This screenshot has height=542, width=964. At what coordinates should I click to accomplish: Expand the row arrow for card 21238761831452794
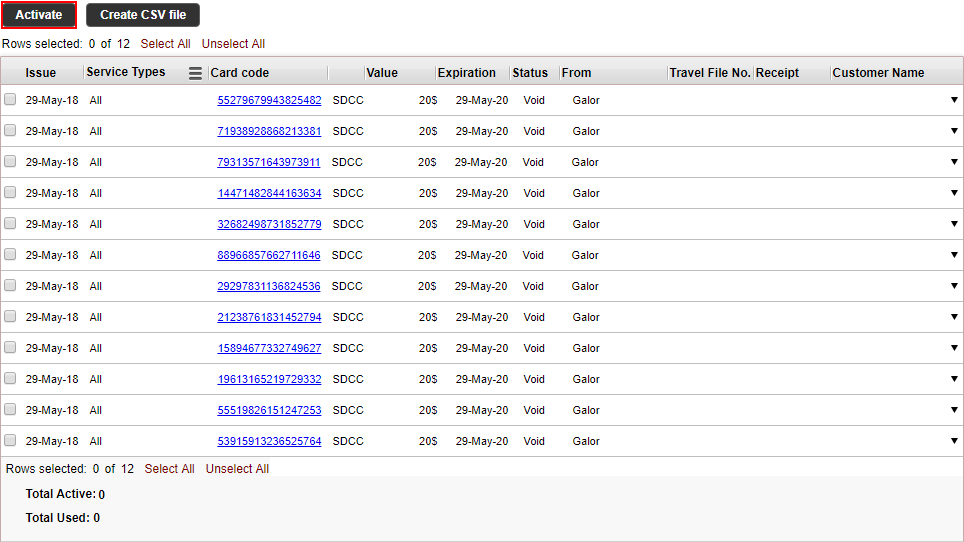point(954,316)
